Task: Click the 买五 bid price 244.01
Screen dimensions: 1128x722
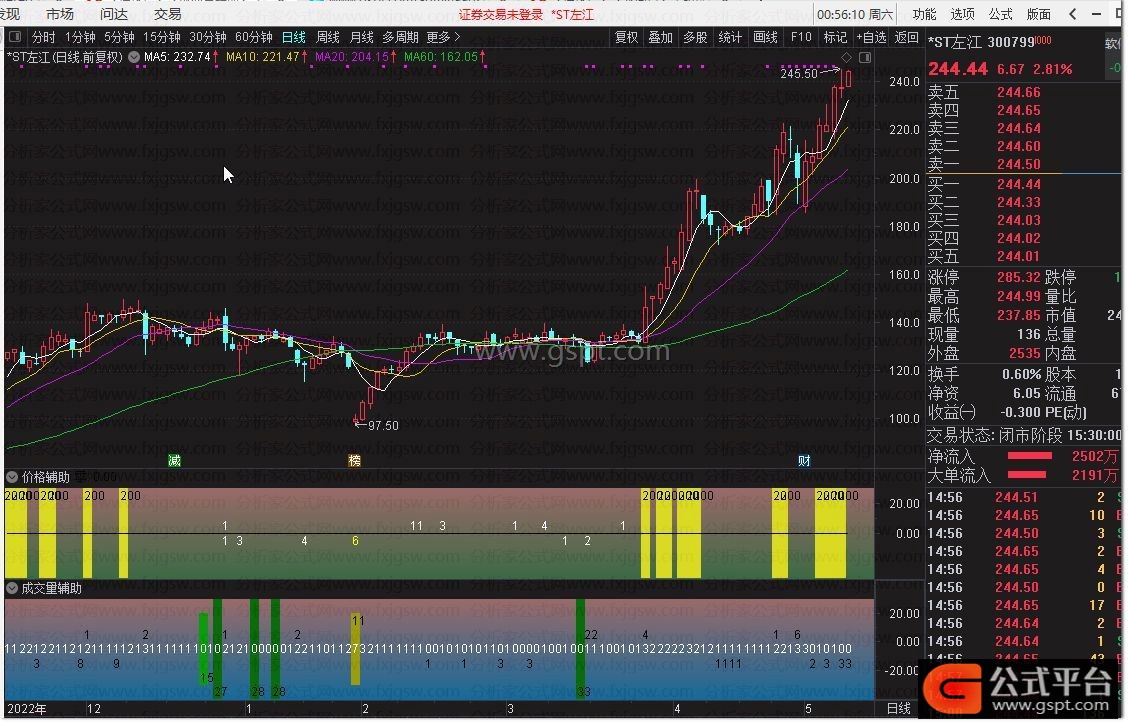Action: [x=1019, y=256]
